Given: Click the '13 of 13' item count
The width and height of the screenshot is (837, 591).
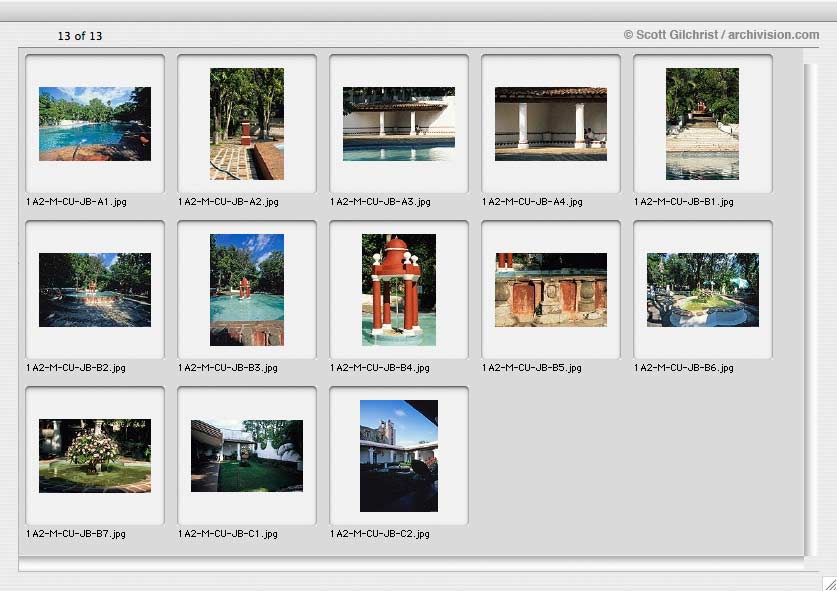Looking at the screenshot, I should 80,36.
